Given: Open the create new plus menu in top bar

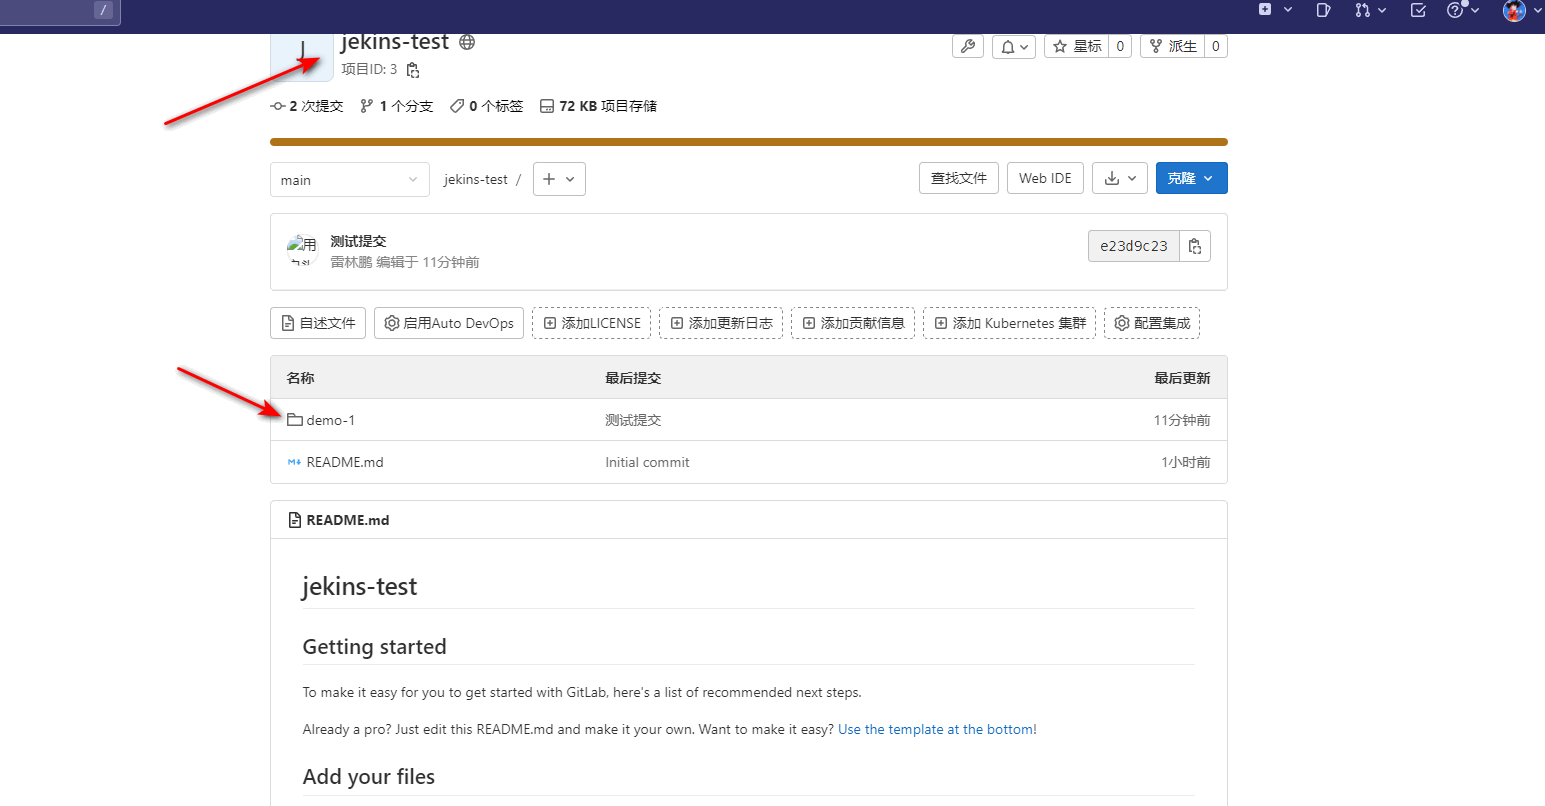Looking at the screenshot, I should (1275, 10).
